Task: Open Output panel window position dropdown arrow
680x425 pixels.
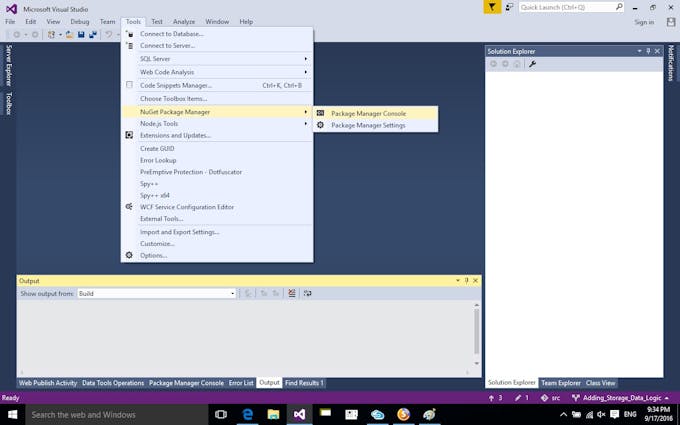Action: 458,281
